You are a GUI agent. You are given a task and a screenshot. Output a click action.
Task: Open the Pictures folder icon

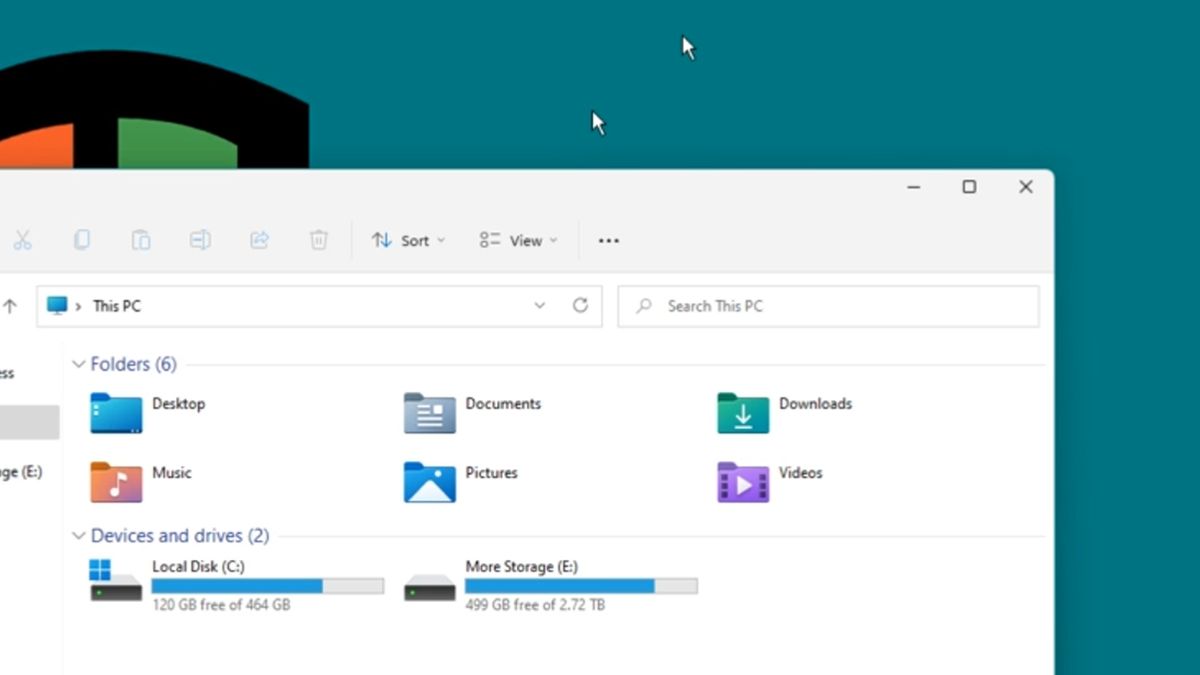428,482
